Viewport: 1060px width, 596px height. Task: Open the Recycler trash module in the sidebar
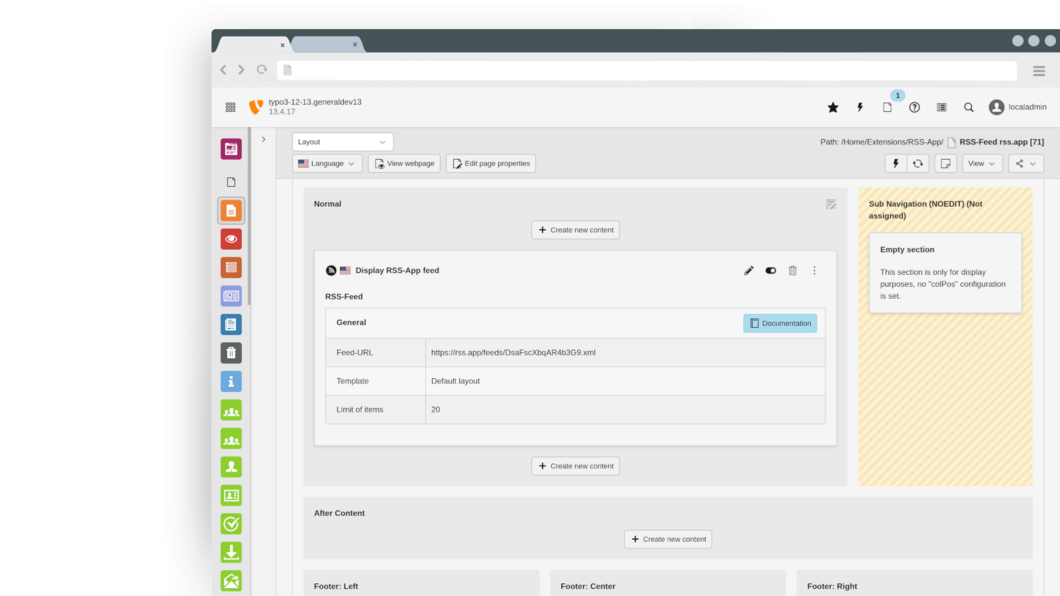pos(231,352)
